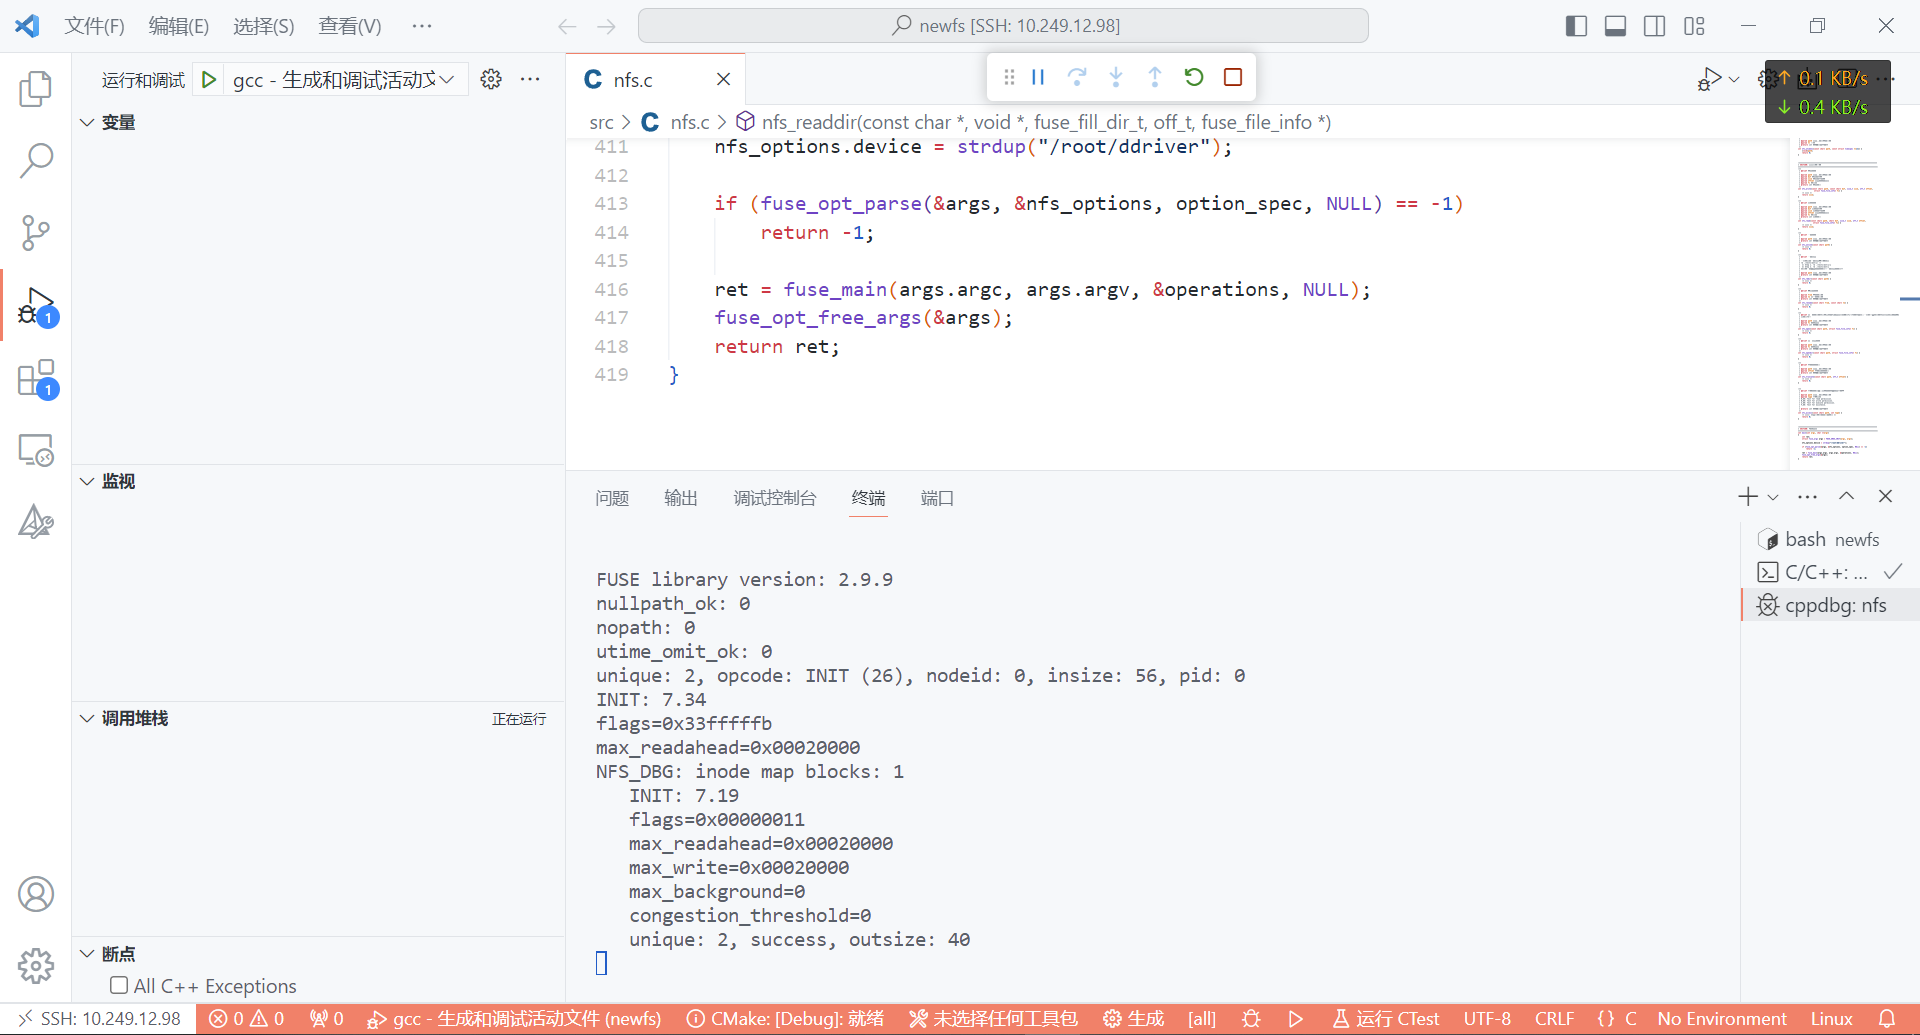Pause the debug session

click(1038, 77)
